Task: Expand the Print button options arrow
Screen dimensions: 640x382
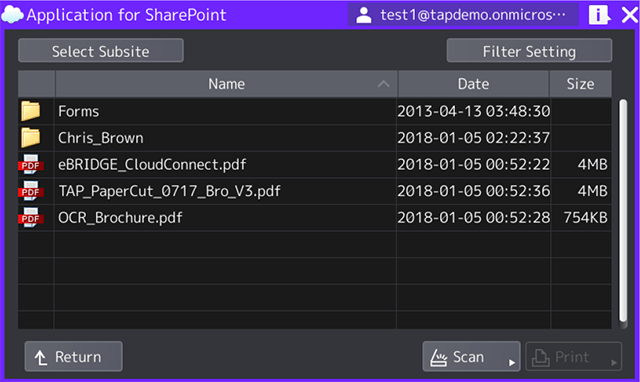Action: (613, 362)
